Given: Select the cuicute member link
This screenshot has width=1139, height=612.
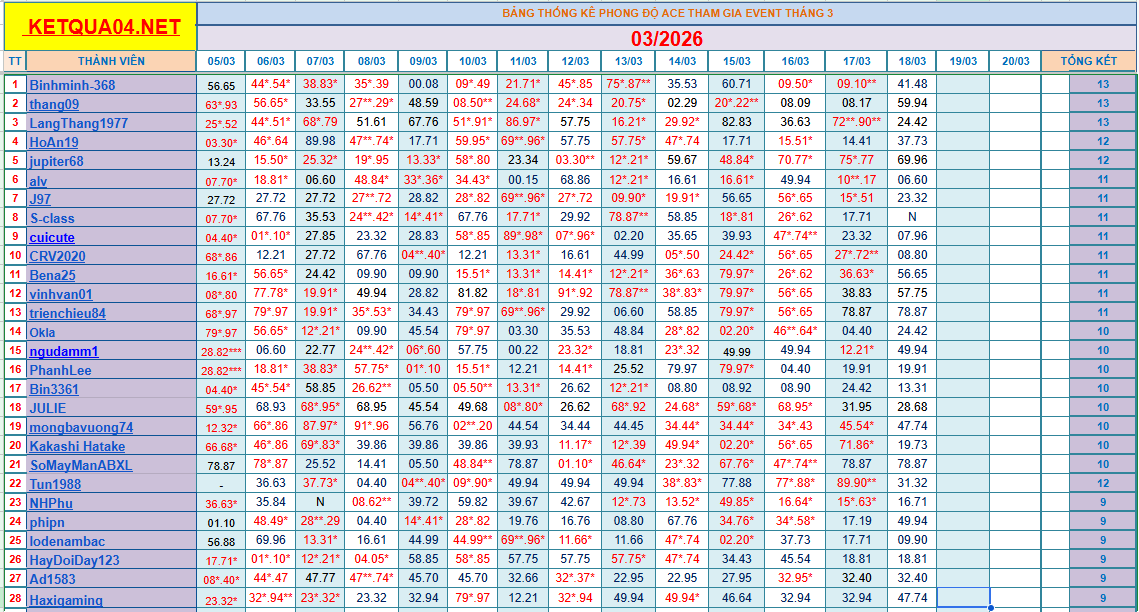Looking at the screenshot, I should 52,237.
